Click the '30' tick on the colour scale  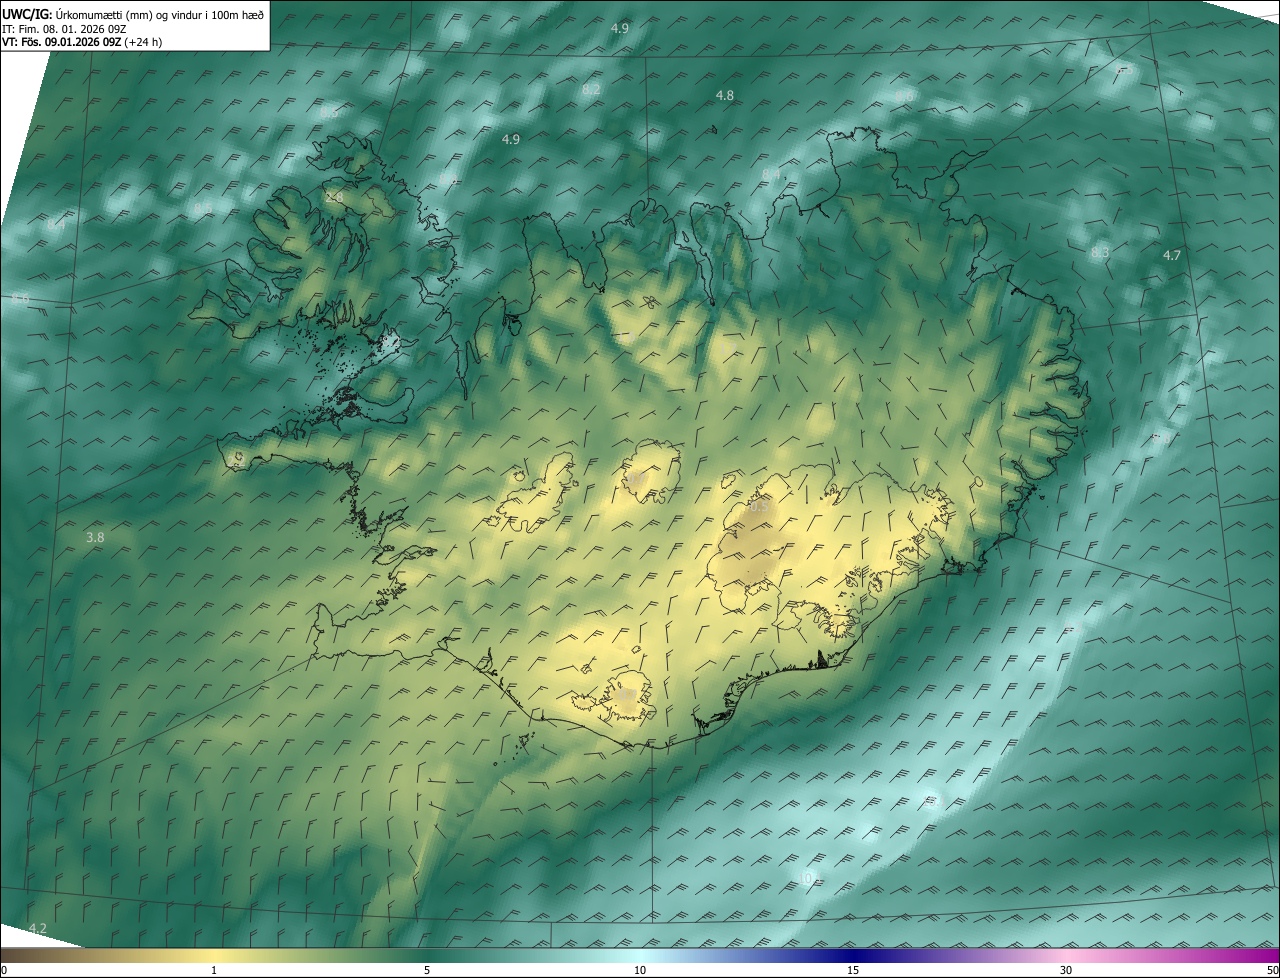pyautogui.click(x=1066, y=971)
